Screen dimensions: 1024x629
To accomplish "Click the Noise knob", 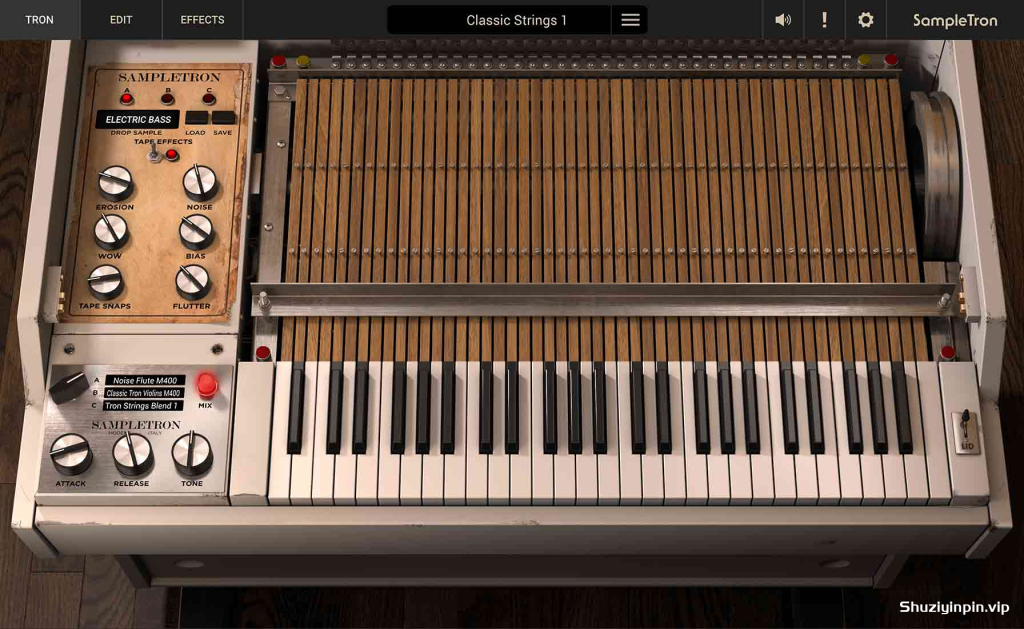I will [200, 182].
